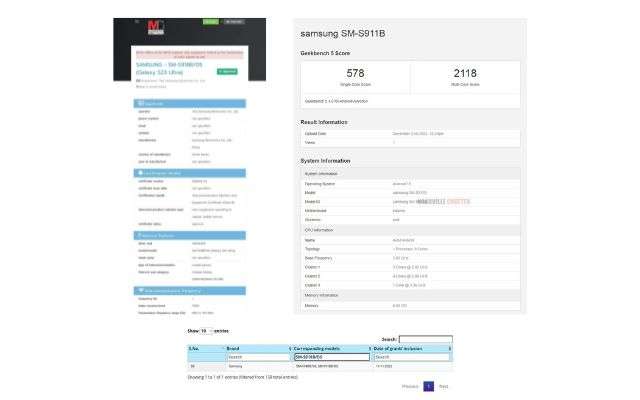Click the third blue section header in the certification page
This screenshot has height=400, width=640.
pyautogui.click(x=190, y=236)
